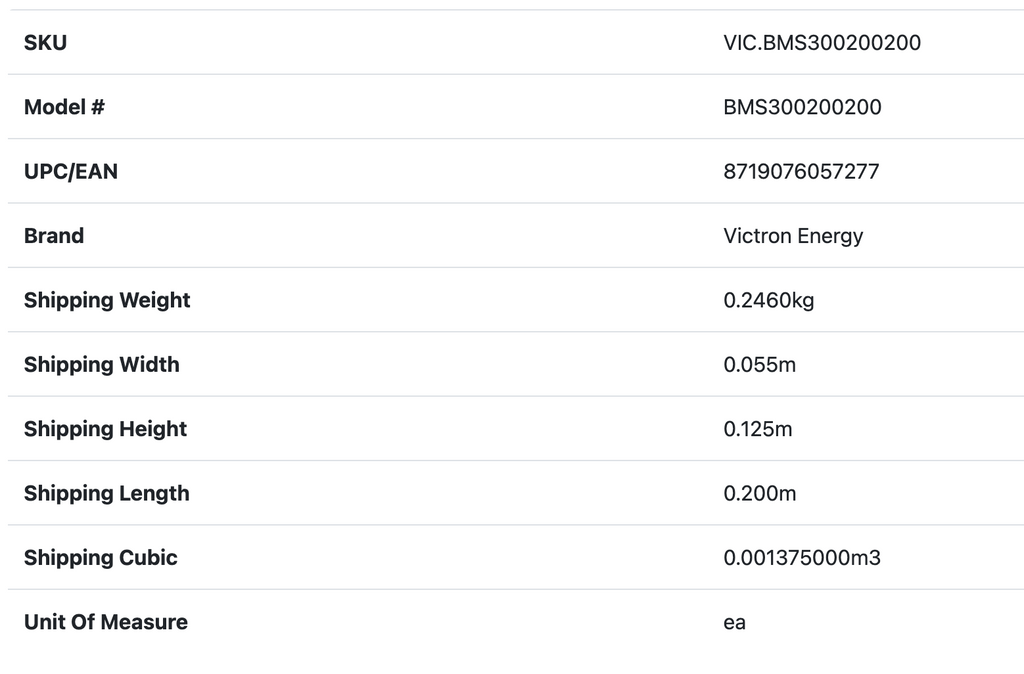This screenshot has width=1024, height=674.
Task: Select the model number BMS300200200
Action: click(x=802, y=107)
